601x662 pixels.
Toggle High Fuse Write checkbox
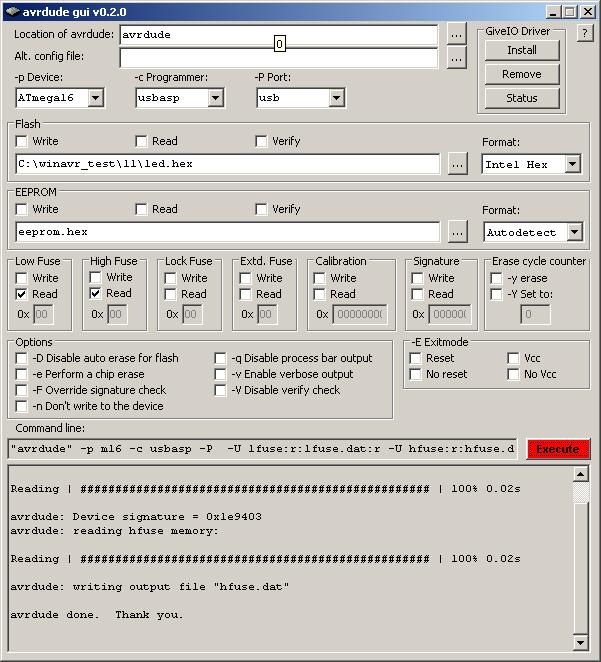click(x=95, y=277)
